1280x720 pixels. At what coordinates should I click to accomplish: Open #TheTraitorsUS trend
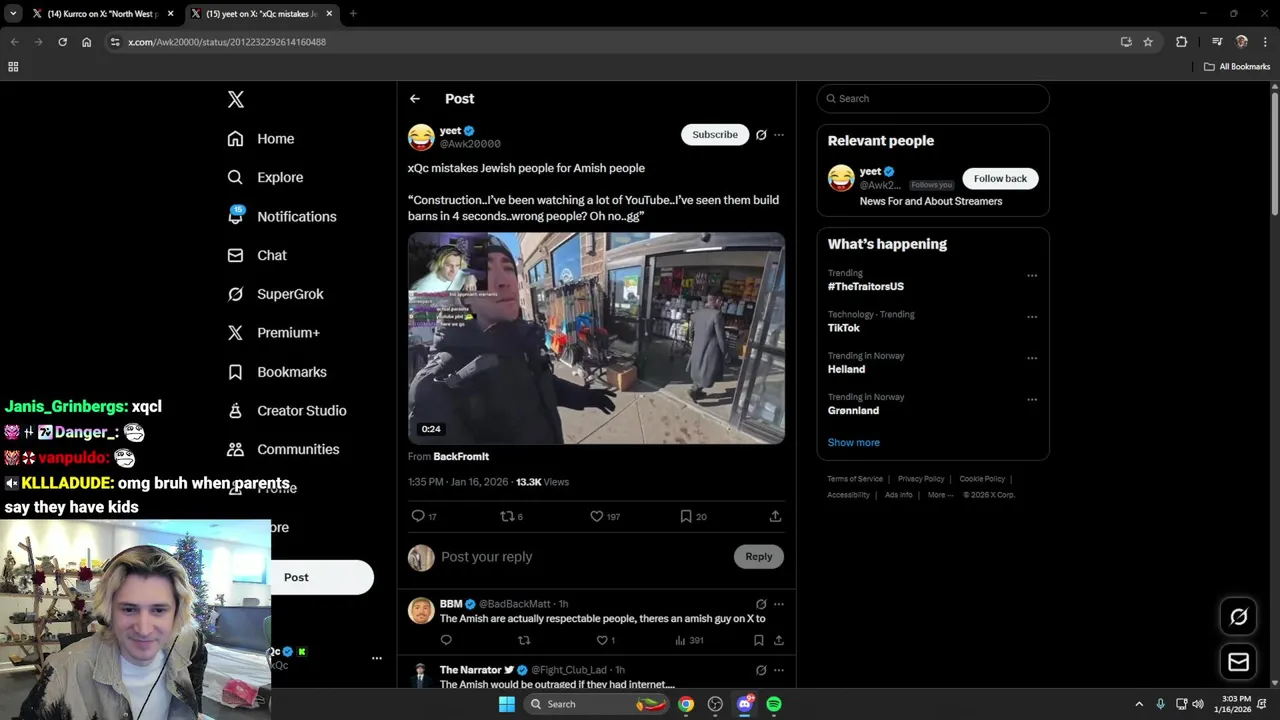click(866, 287)
